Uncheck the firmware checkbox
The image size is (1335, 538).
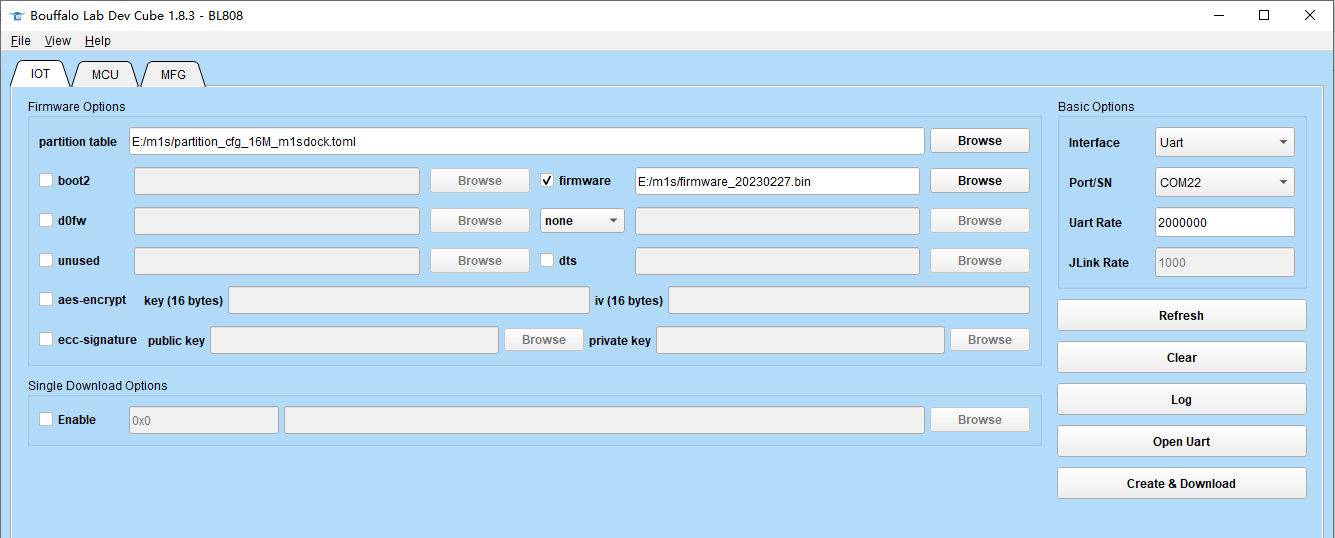tap(547, 181)
